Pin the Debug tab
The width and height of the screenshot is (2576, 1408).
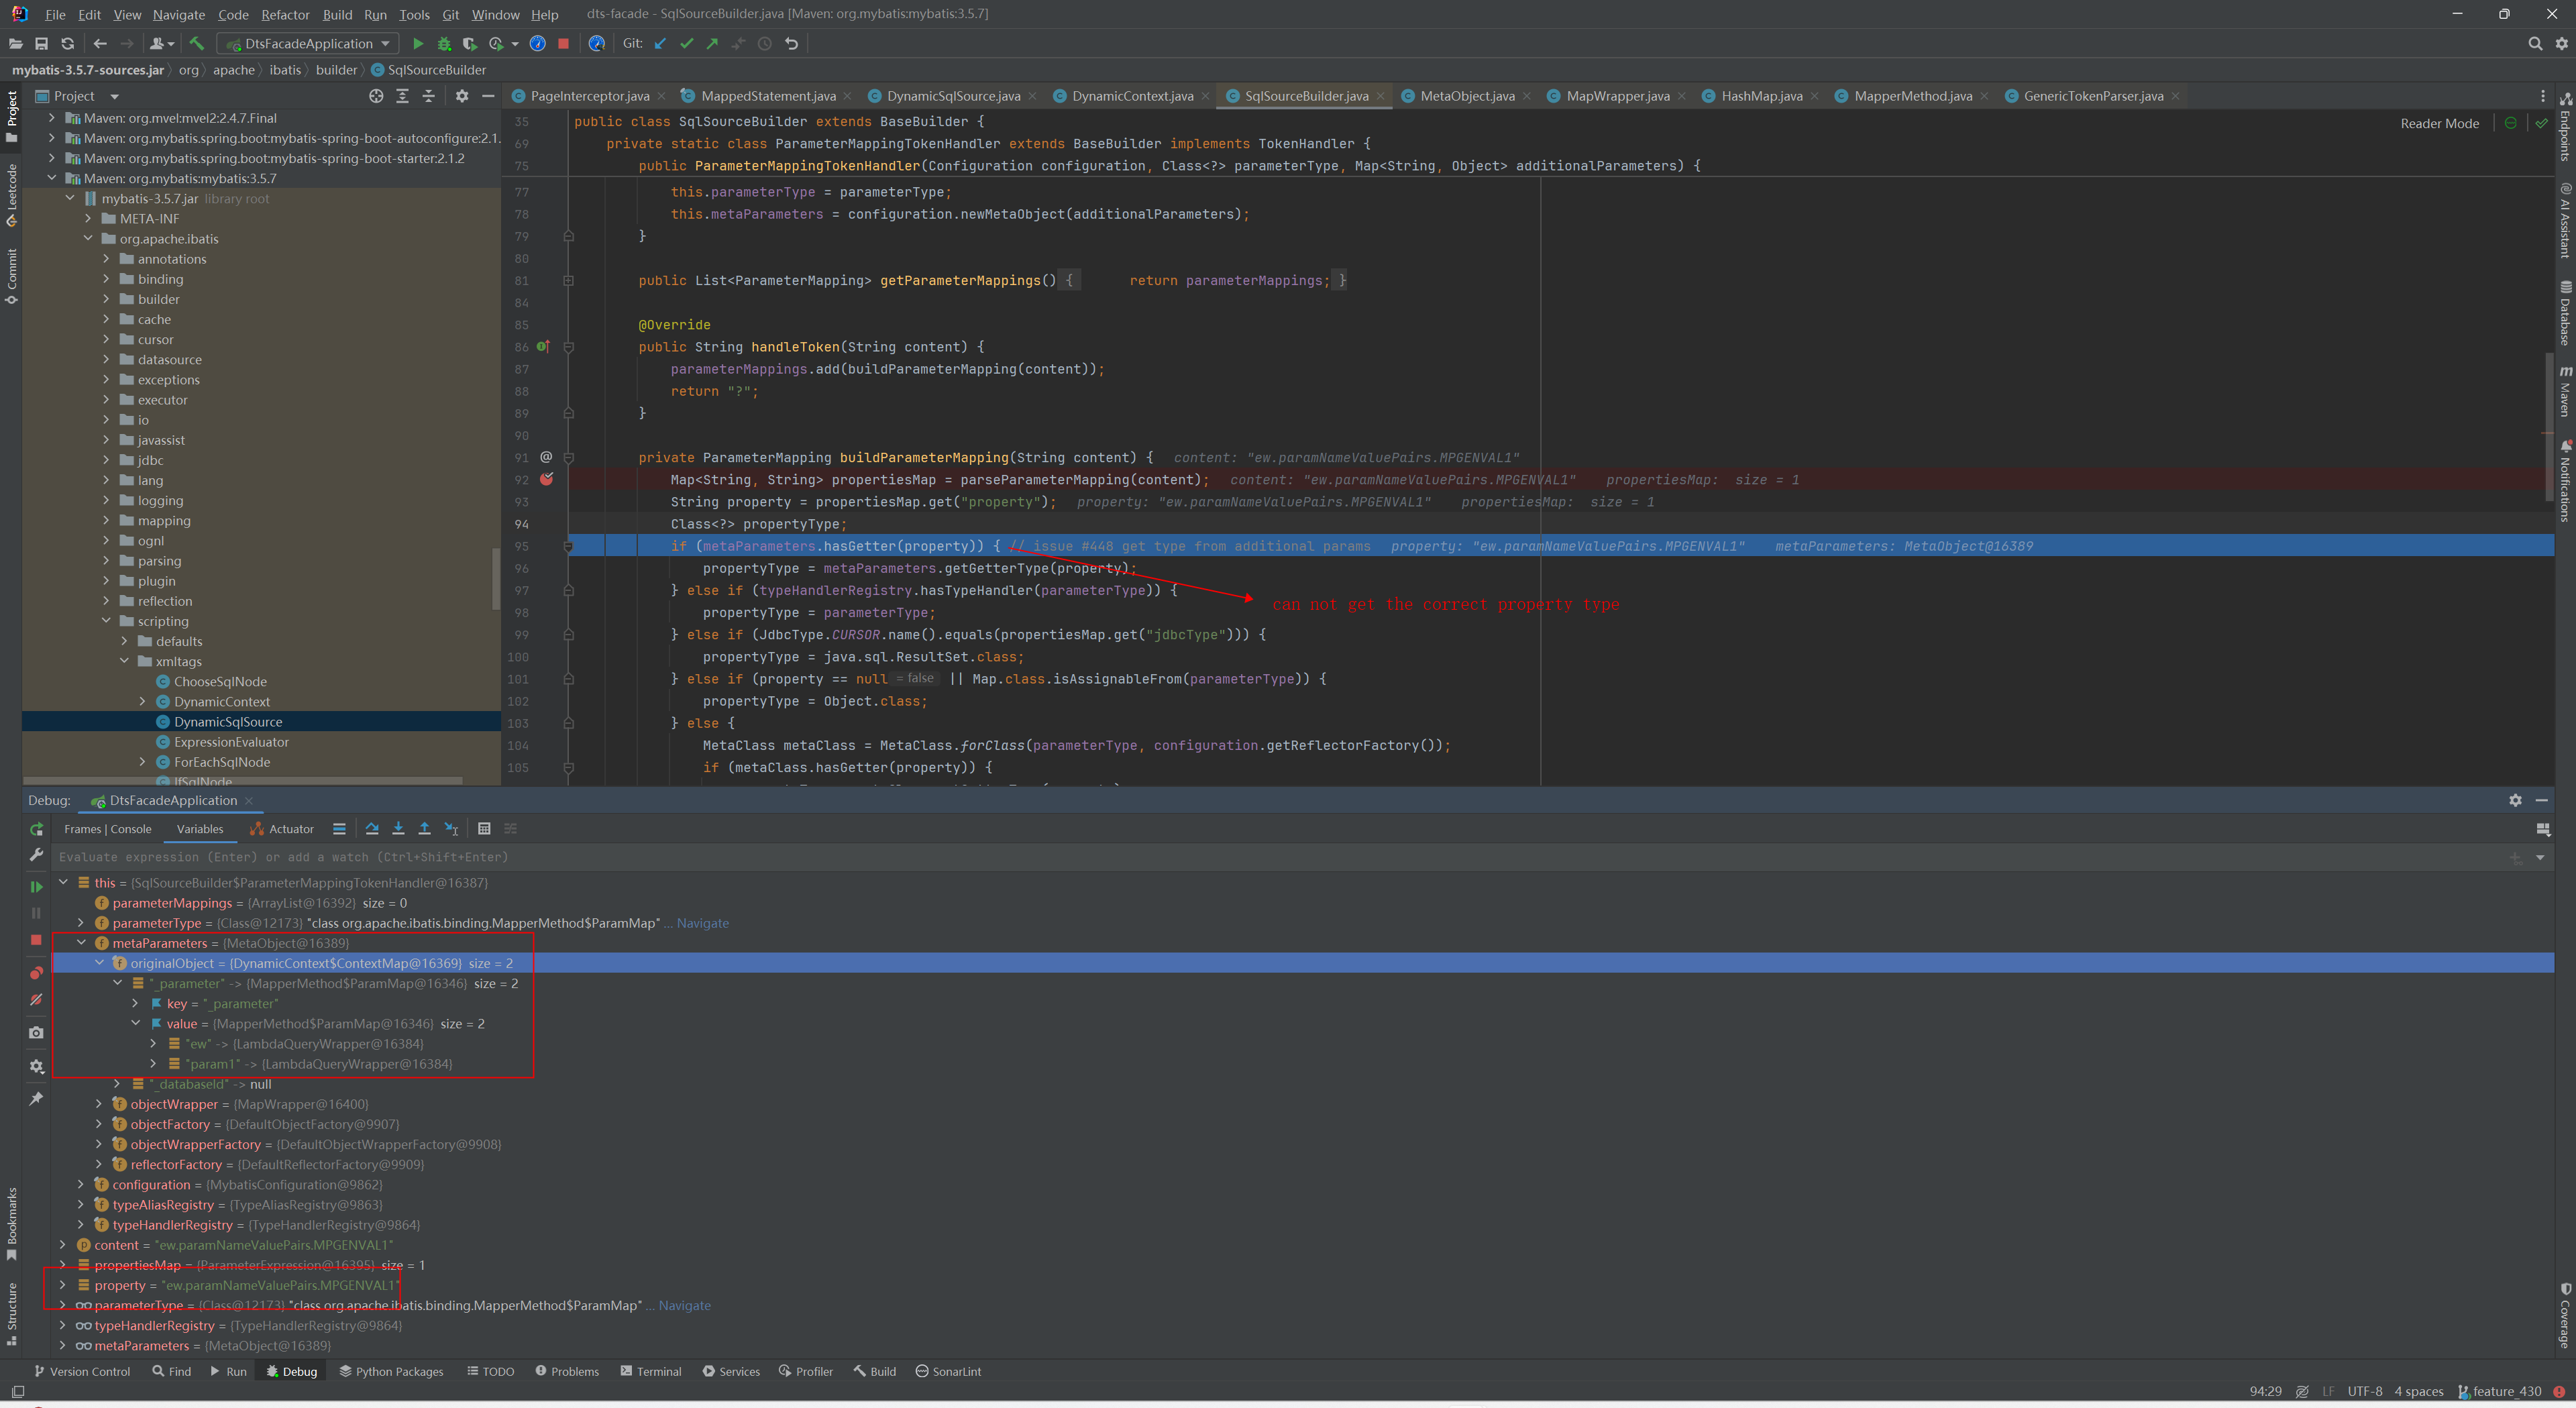pos(36,1099)
